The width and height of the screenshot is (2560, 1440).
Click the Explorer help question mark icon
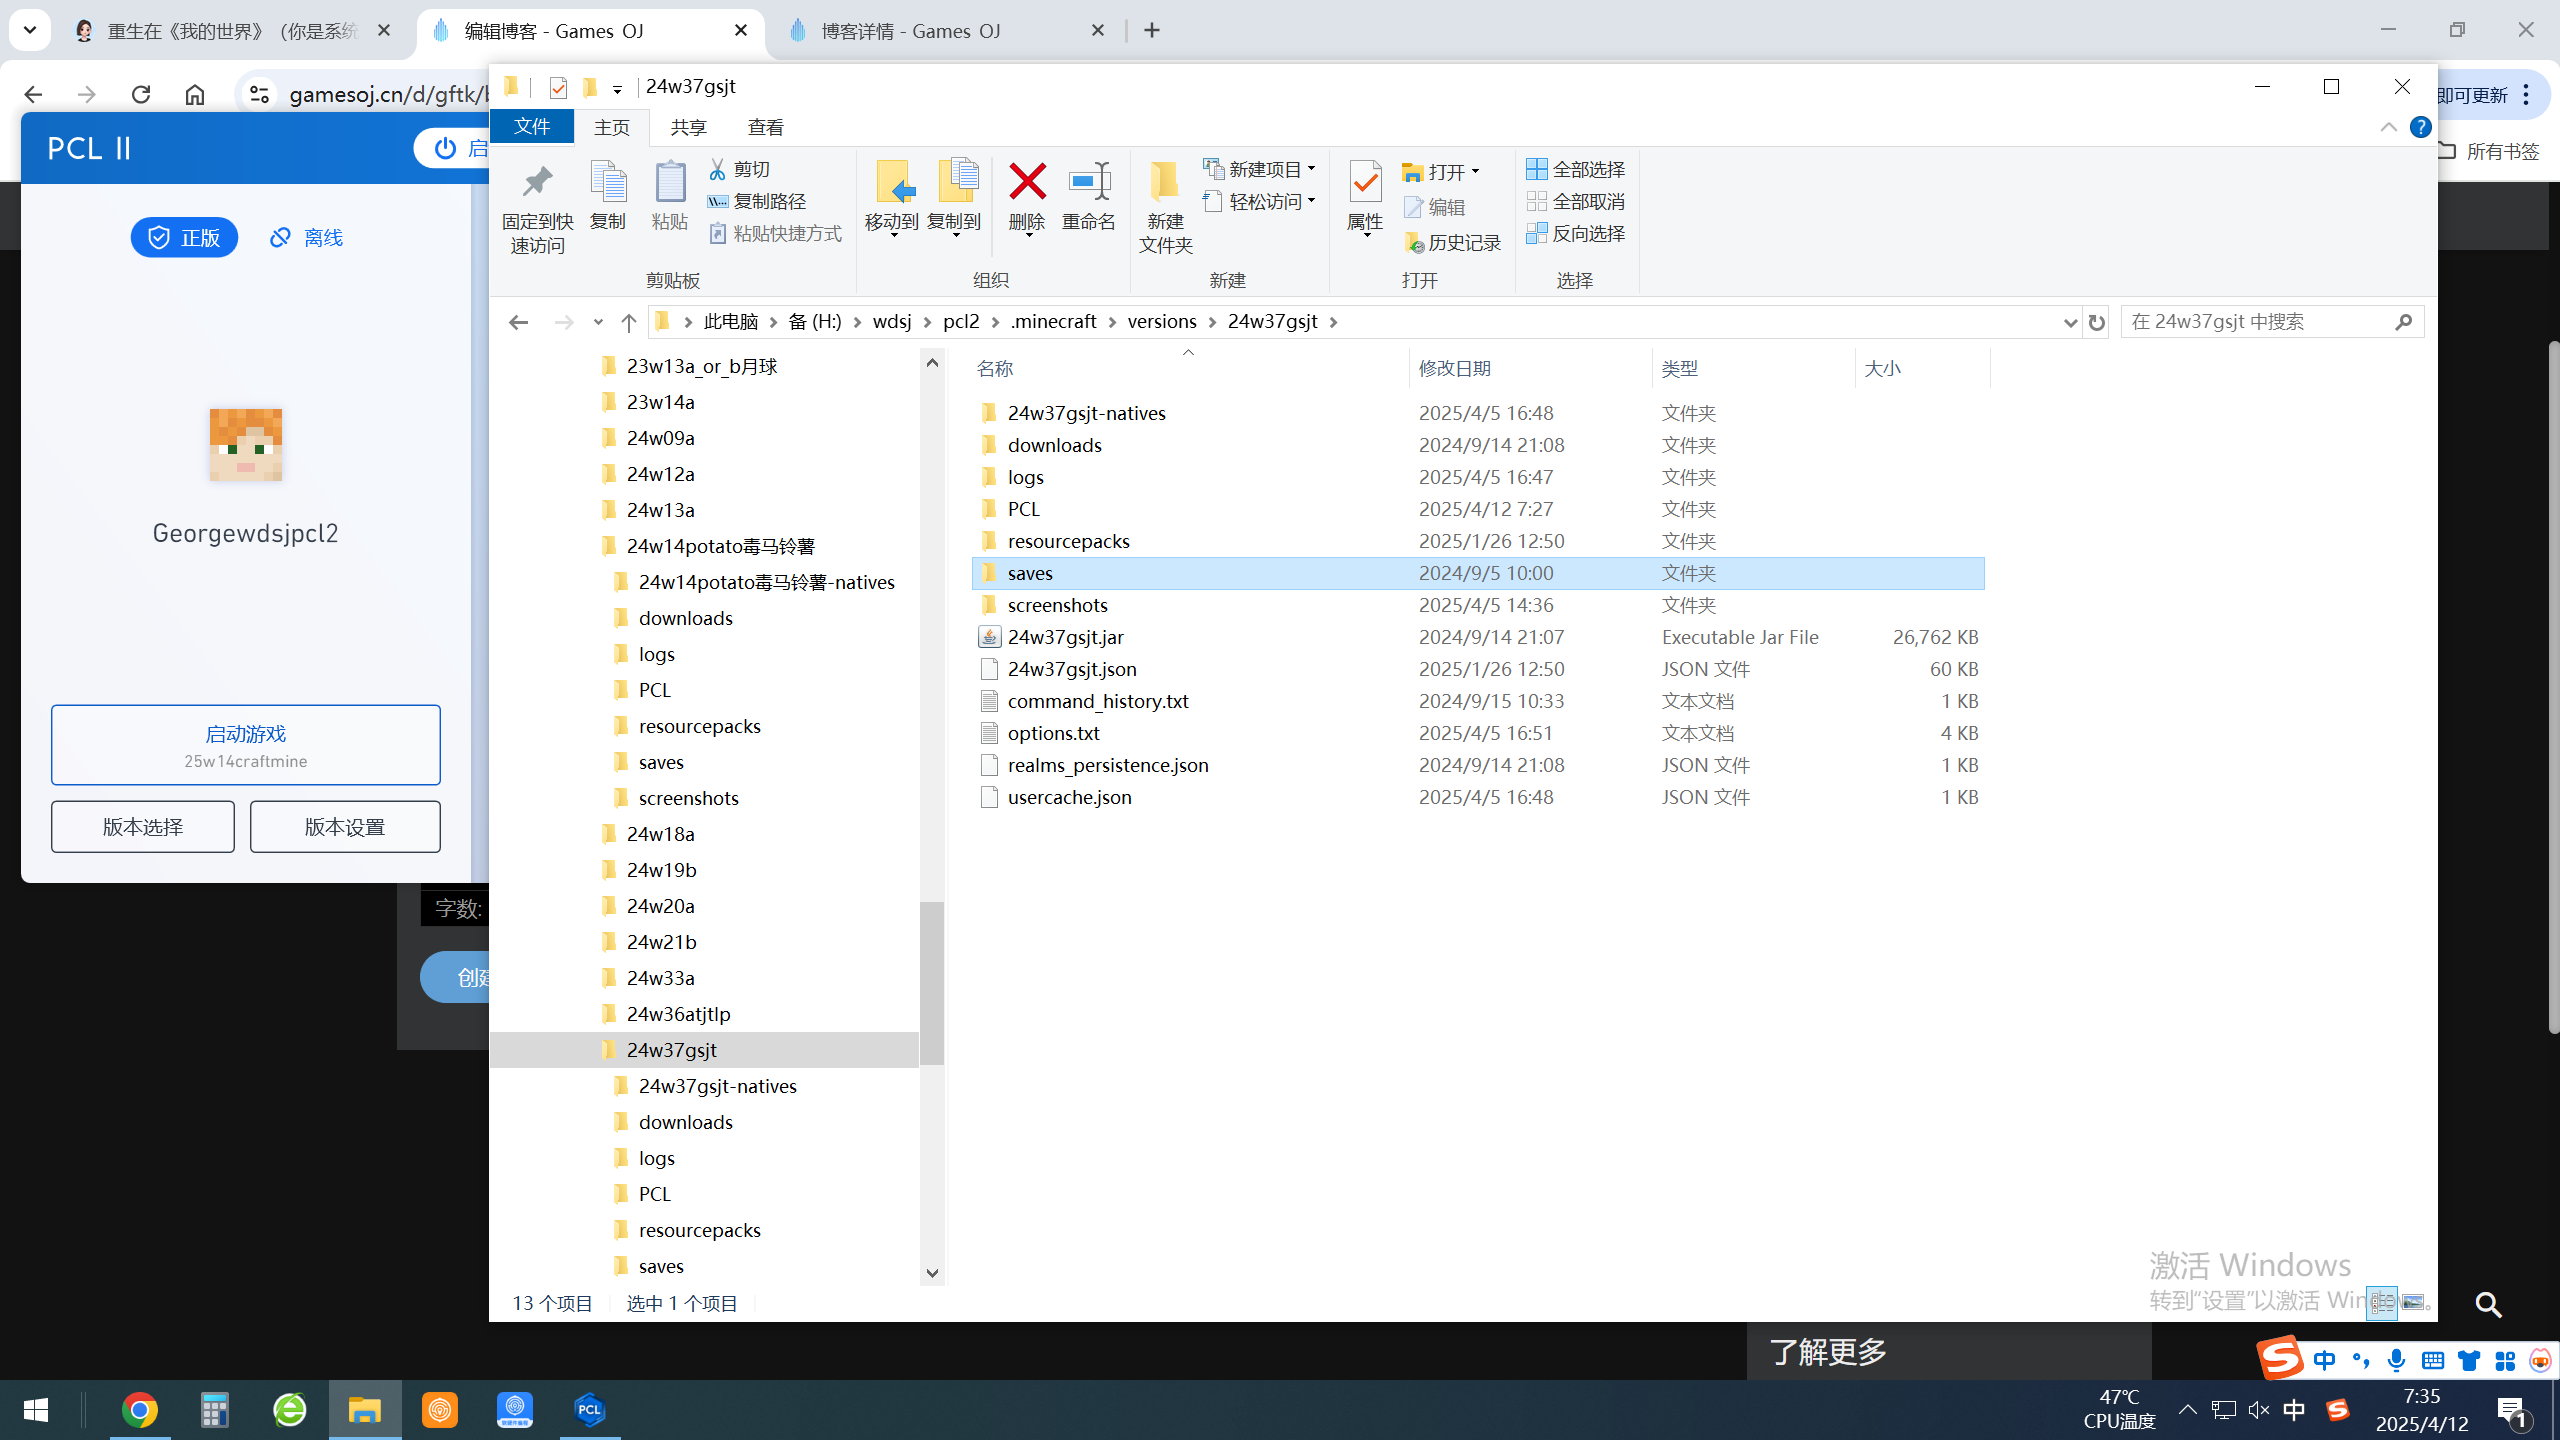2421,127
